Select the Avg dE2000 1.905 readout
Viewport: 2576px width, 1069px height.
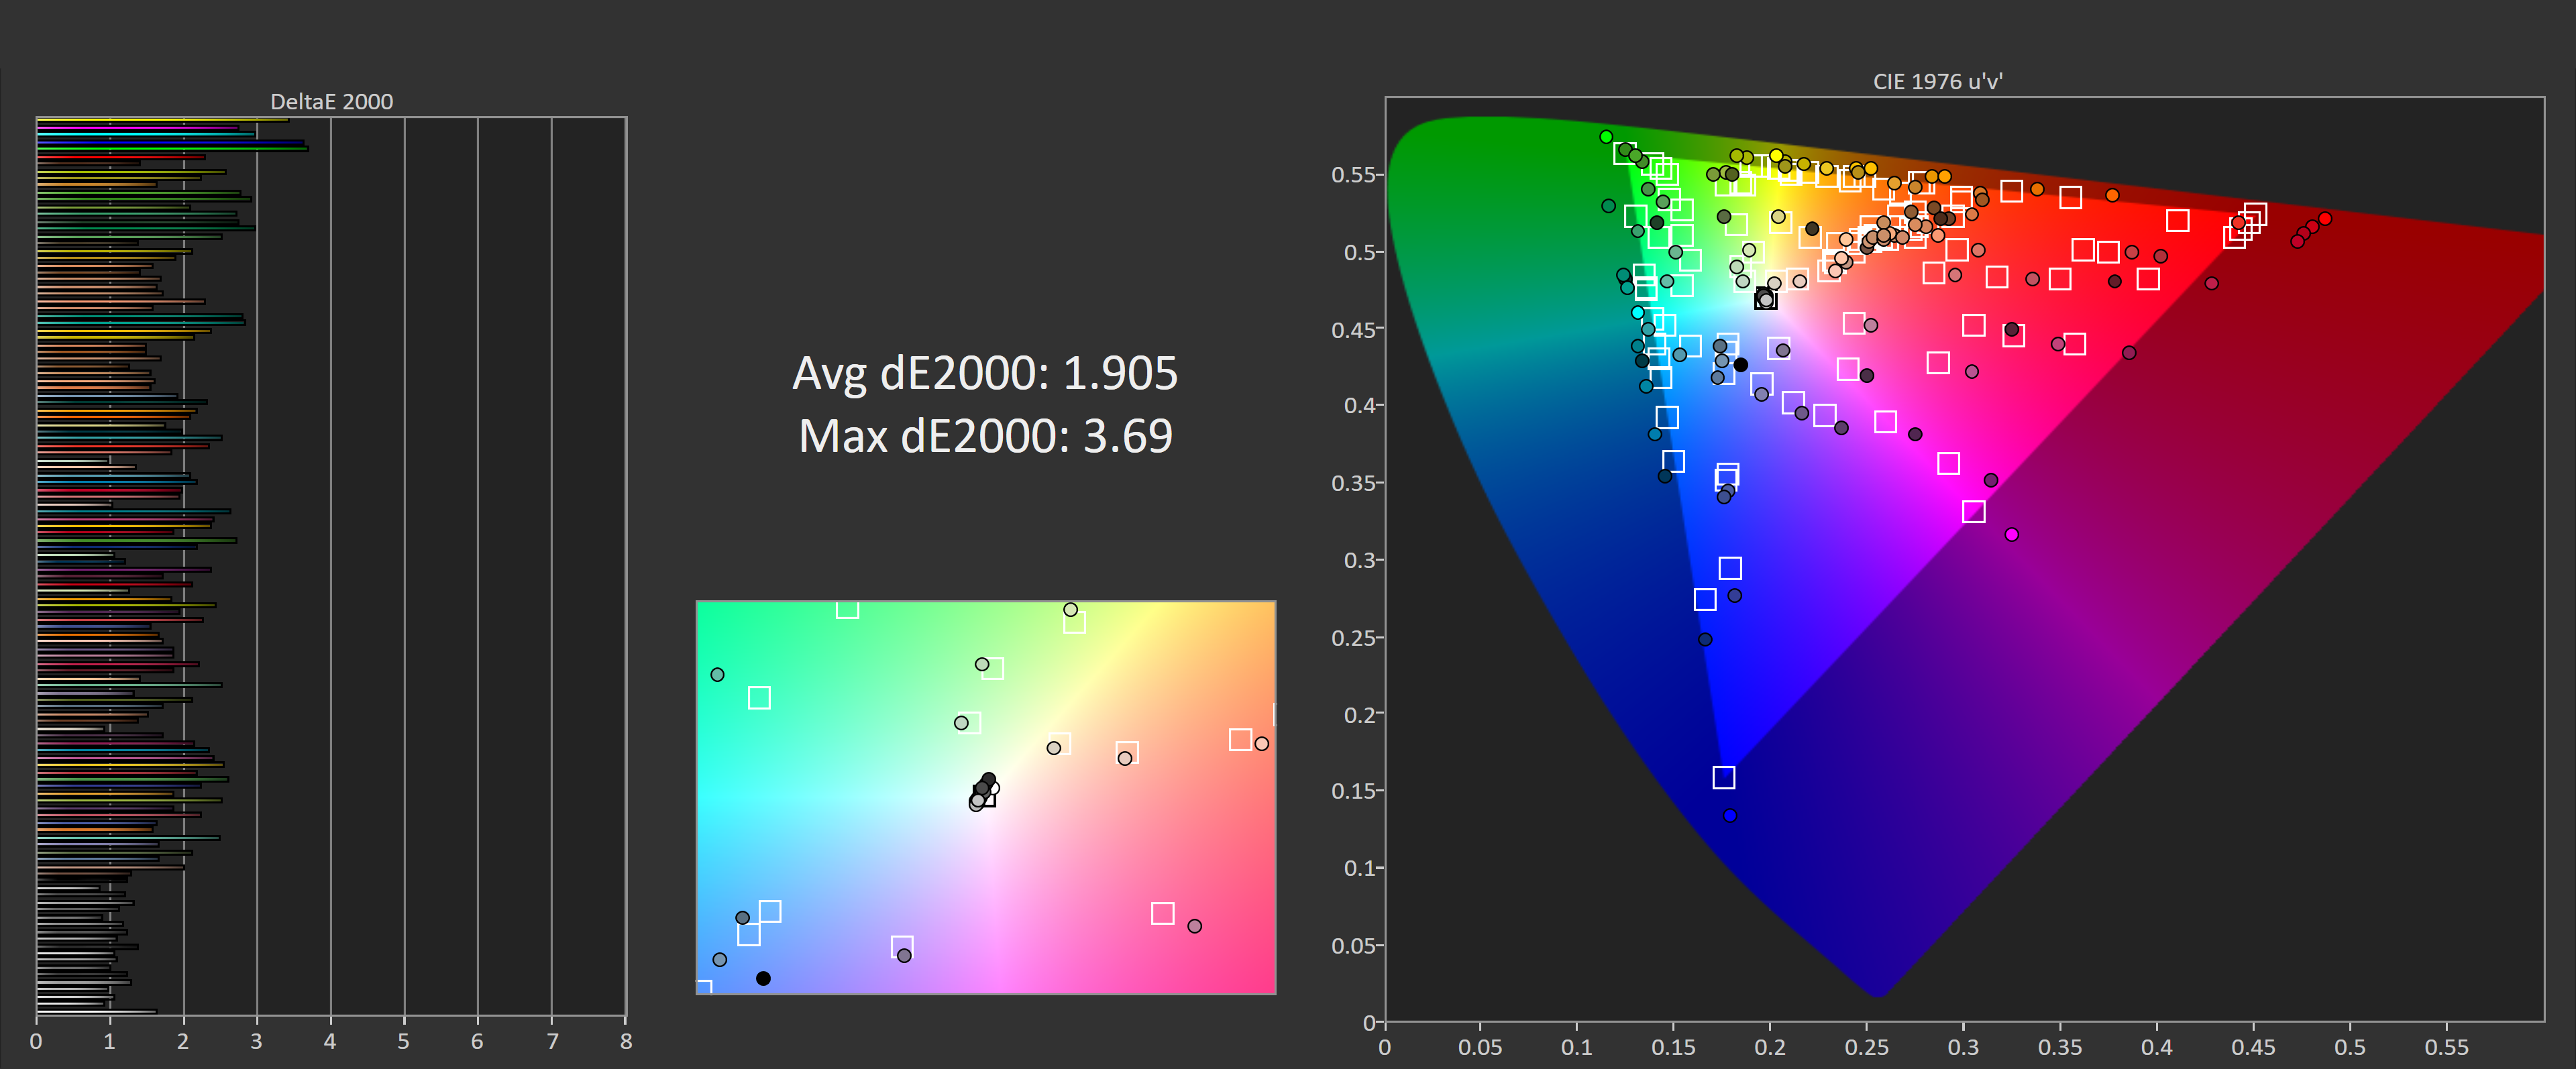pyautogui.click(x=985, y=373)
